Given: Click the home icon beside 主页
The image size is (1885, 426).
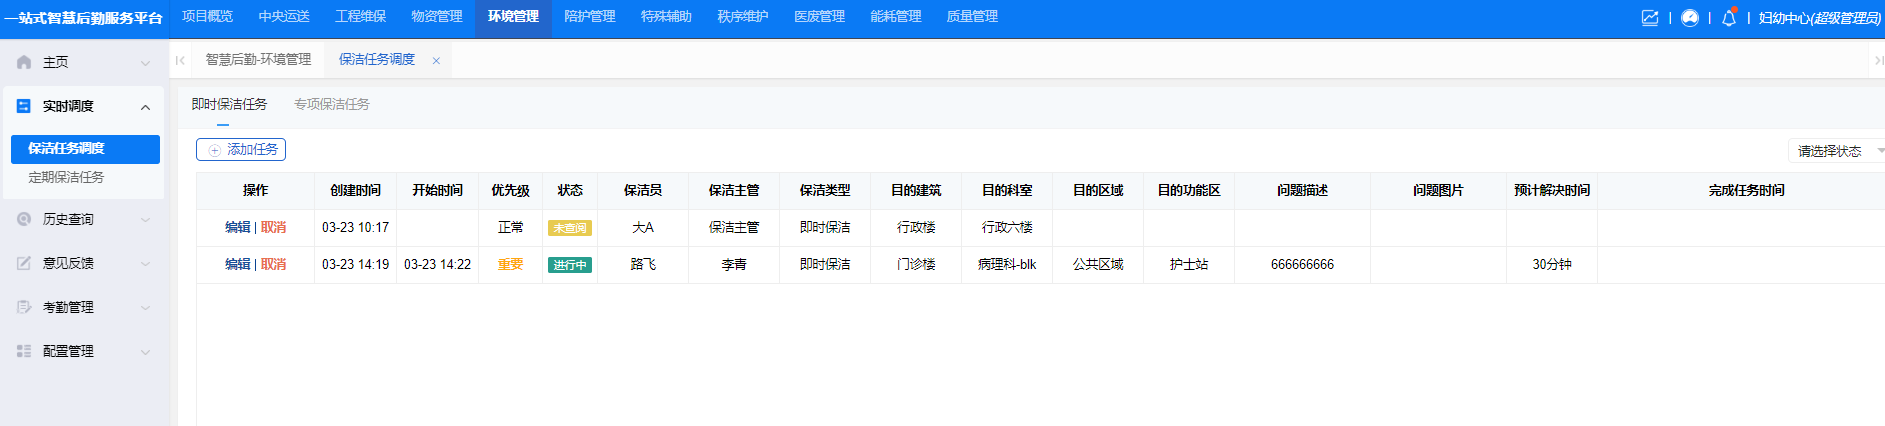Looking at the screenshot, I should coord(24,62).
